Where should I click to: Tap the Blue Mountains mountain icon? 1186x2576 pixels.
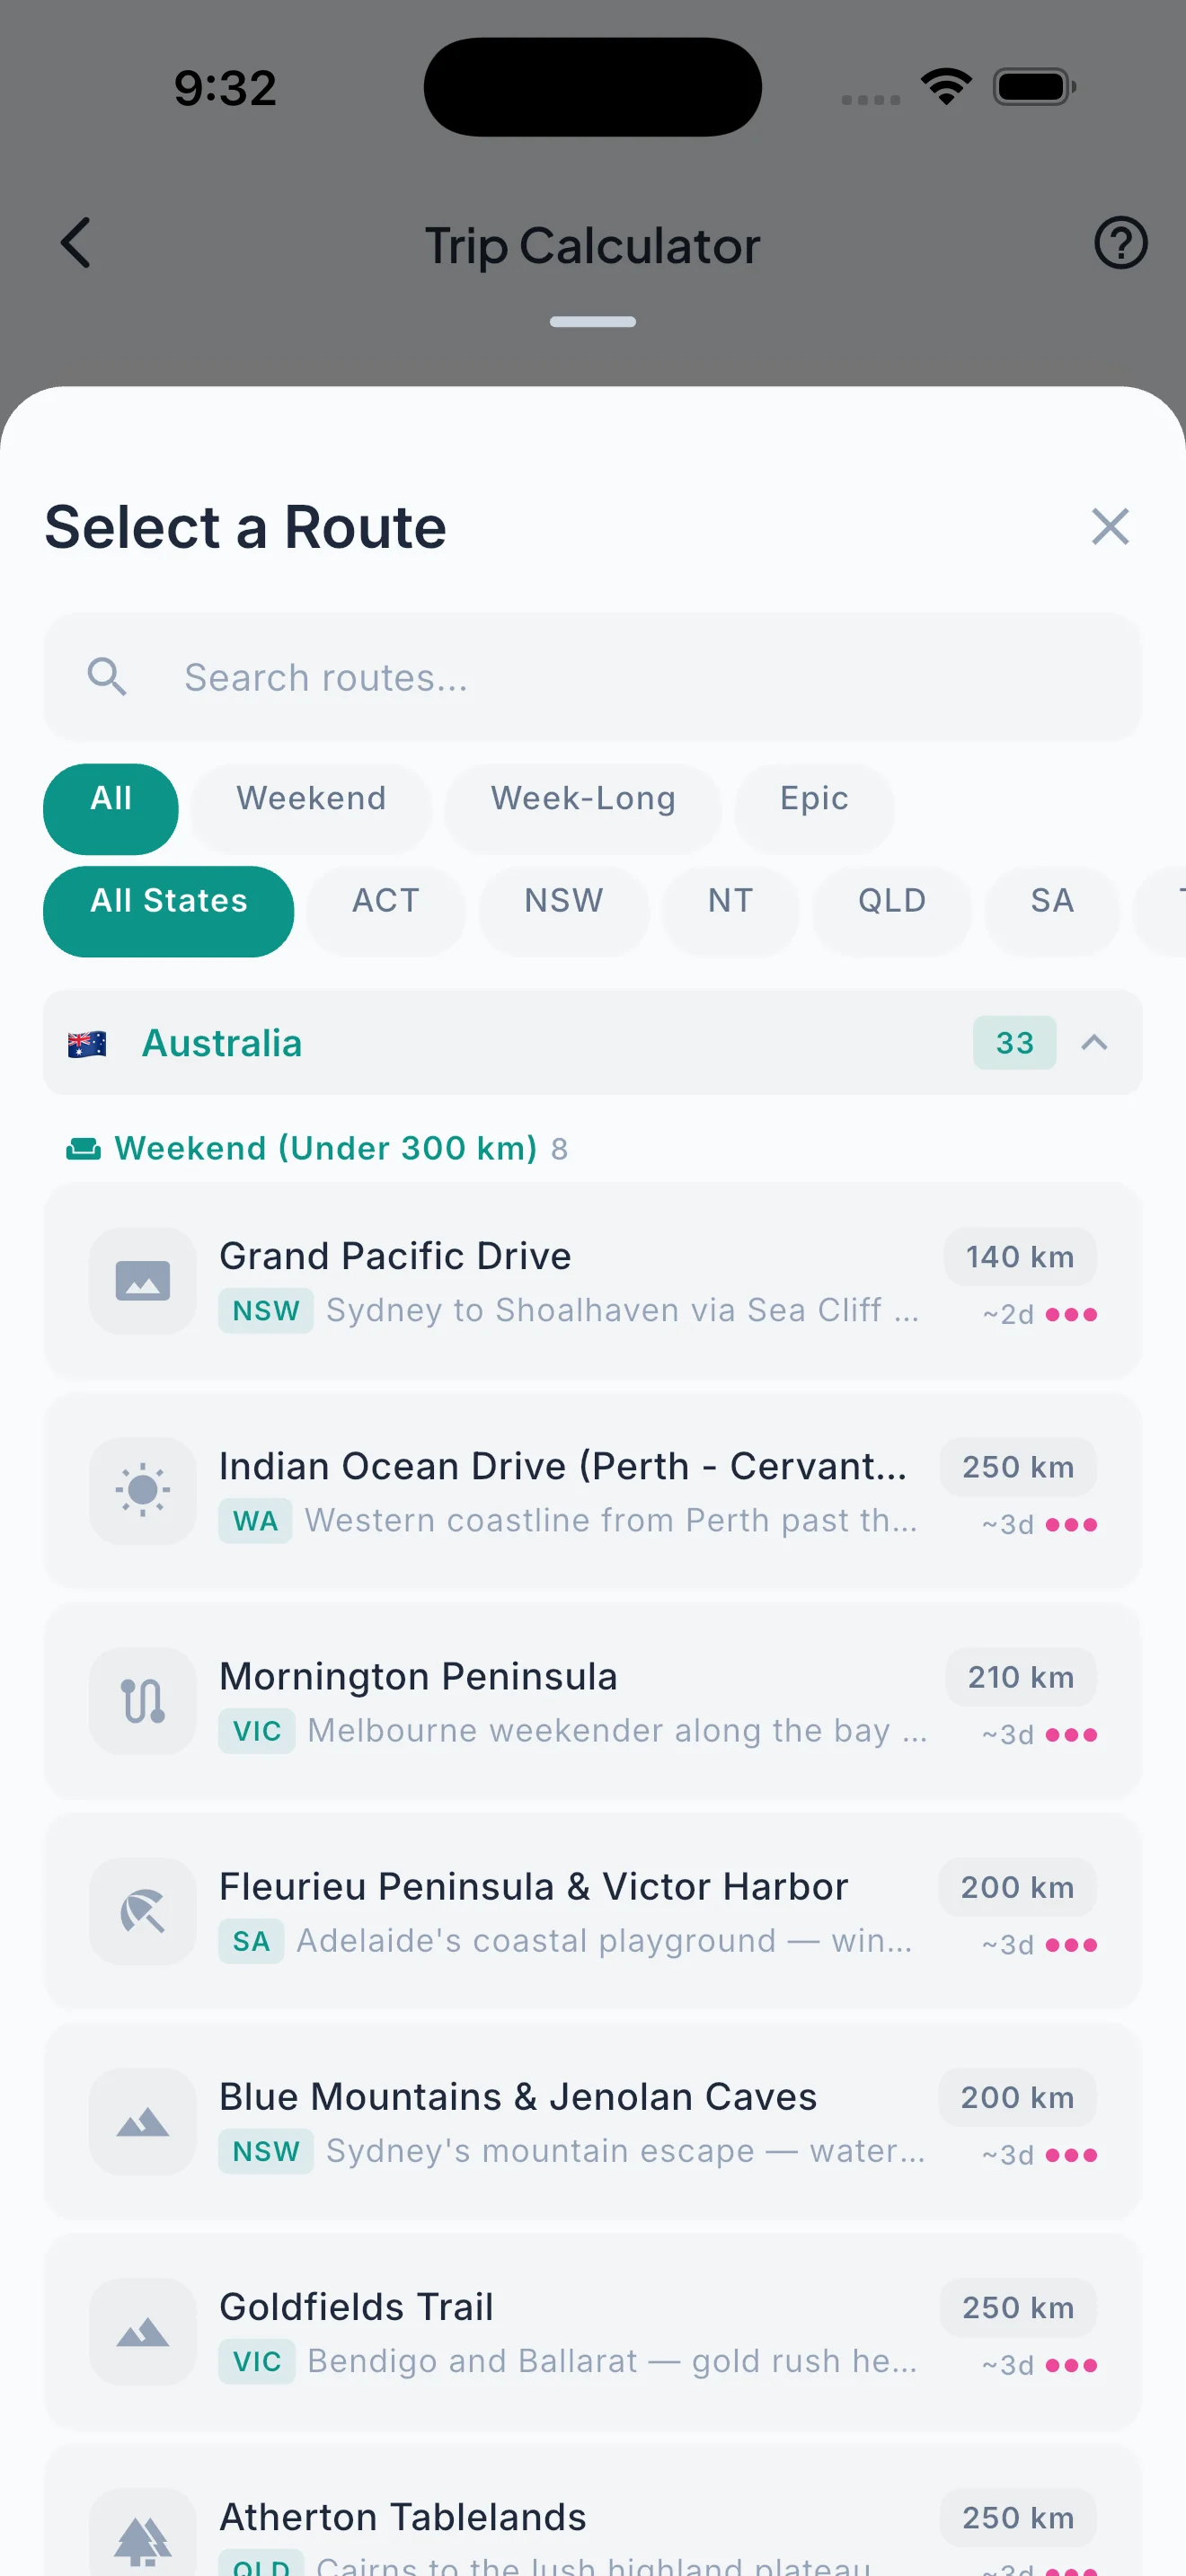[143, 2121]
